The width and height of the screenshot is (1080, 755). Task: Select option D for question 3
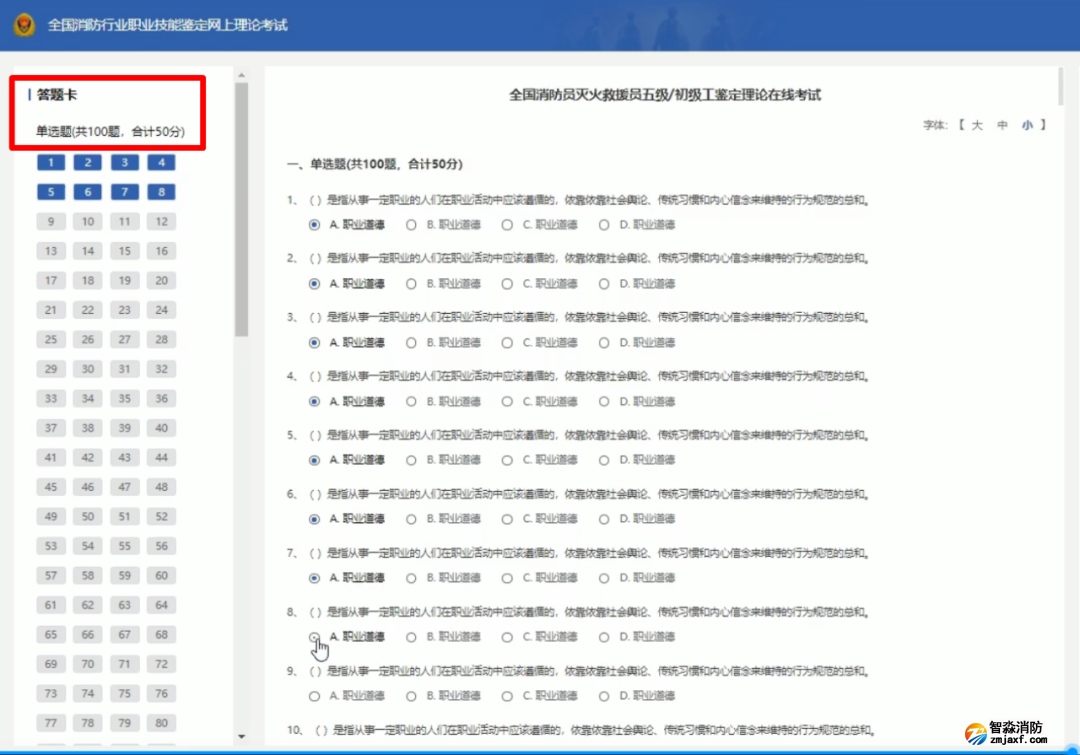coord(603,342)
